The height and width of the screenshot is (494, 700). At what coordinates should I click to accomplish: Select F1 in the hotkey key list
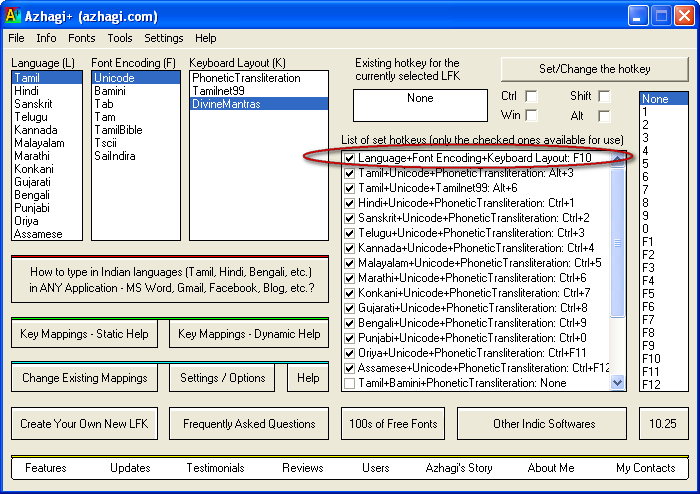coord(663,242)
